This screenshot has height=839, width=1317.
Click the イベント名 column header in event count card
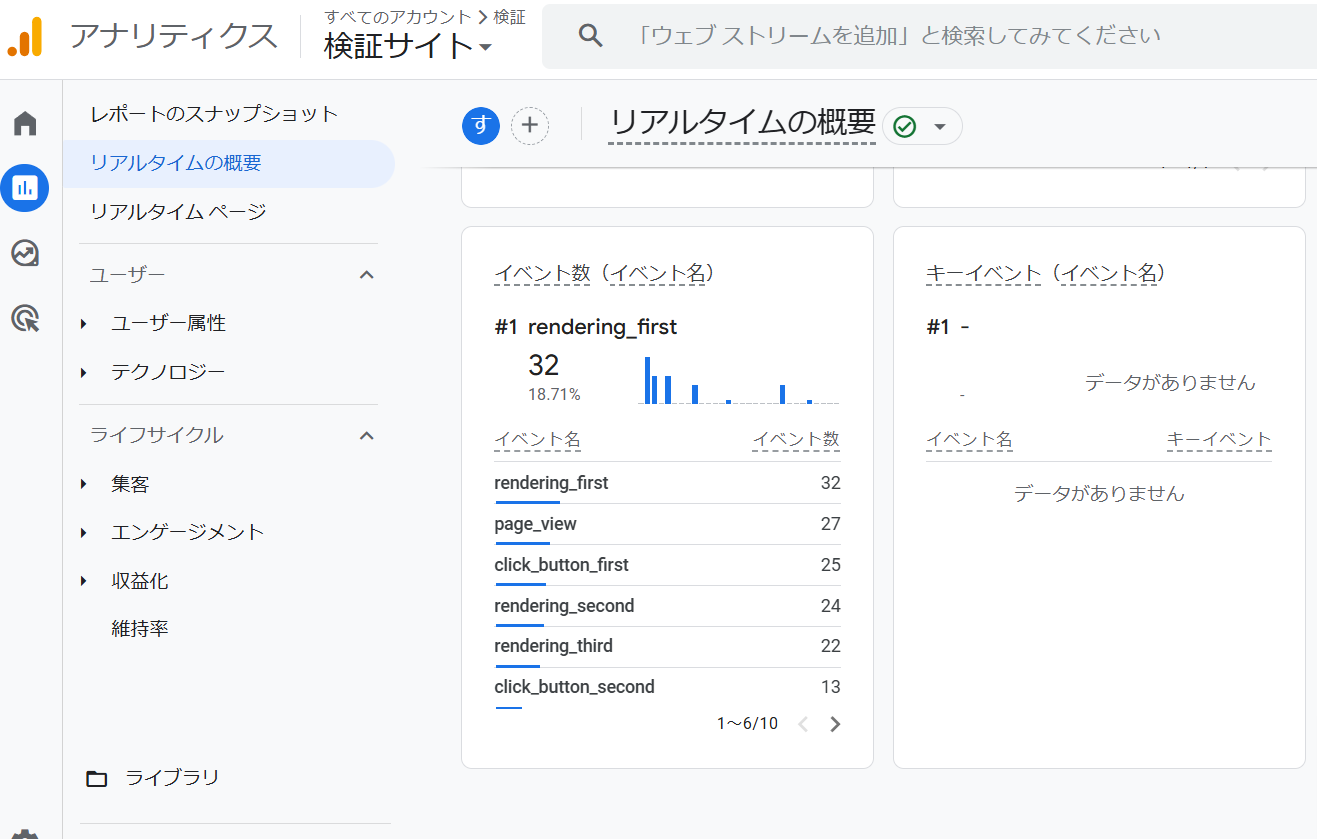pos(537,440)
